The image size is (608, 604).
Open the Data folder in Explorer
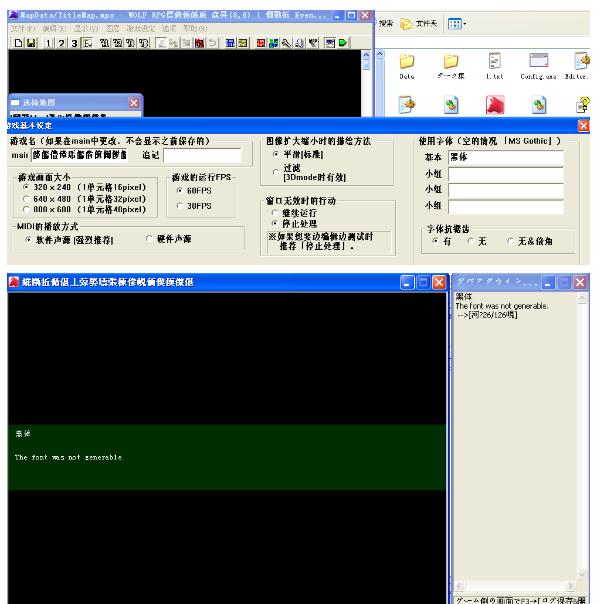coord(407,66)
